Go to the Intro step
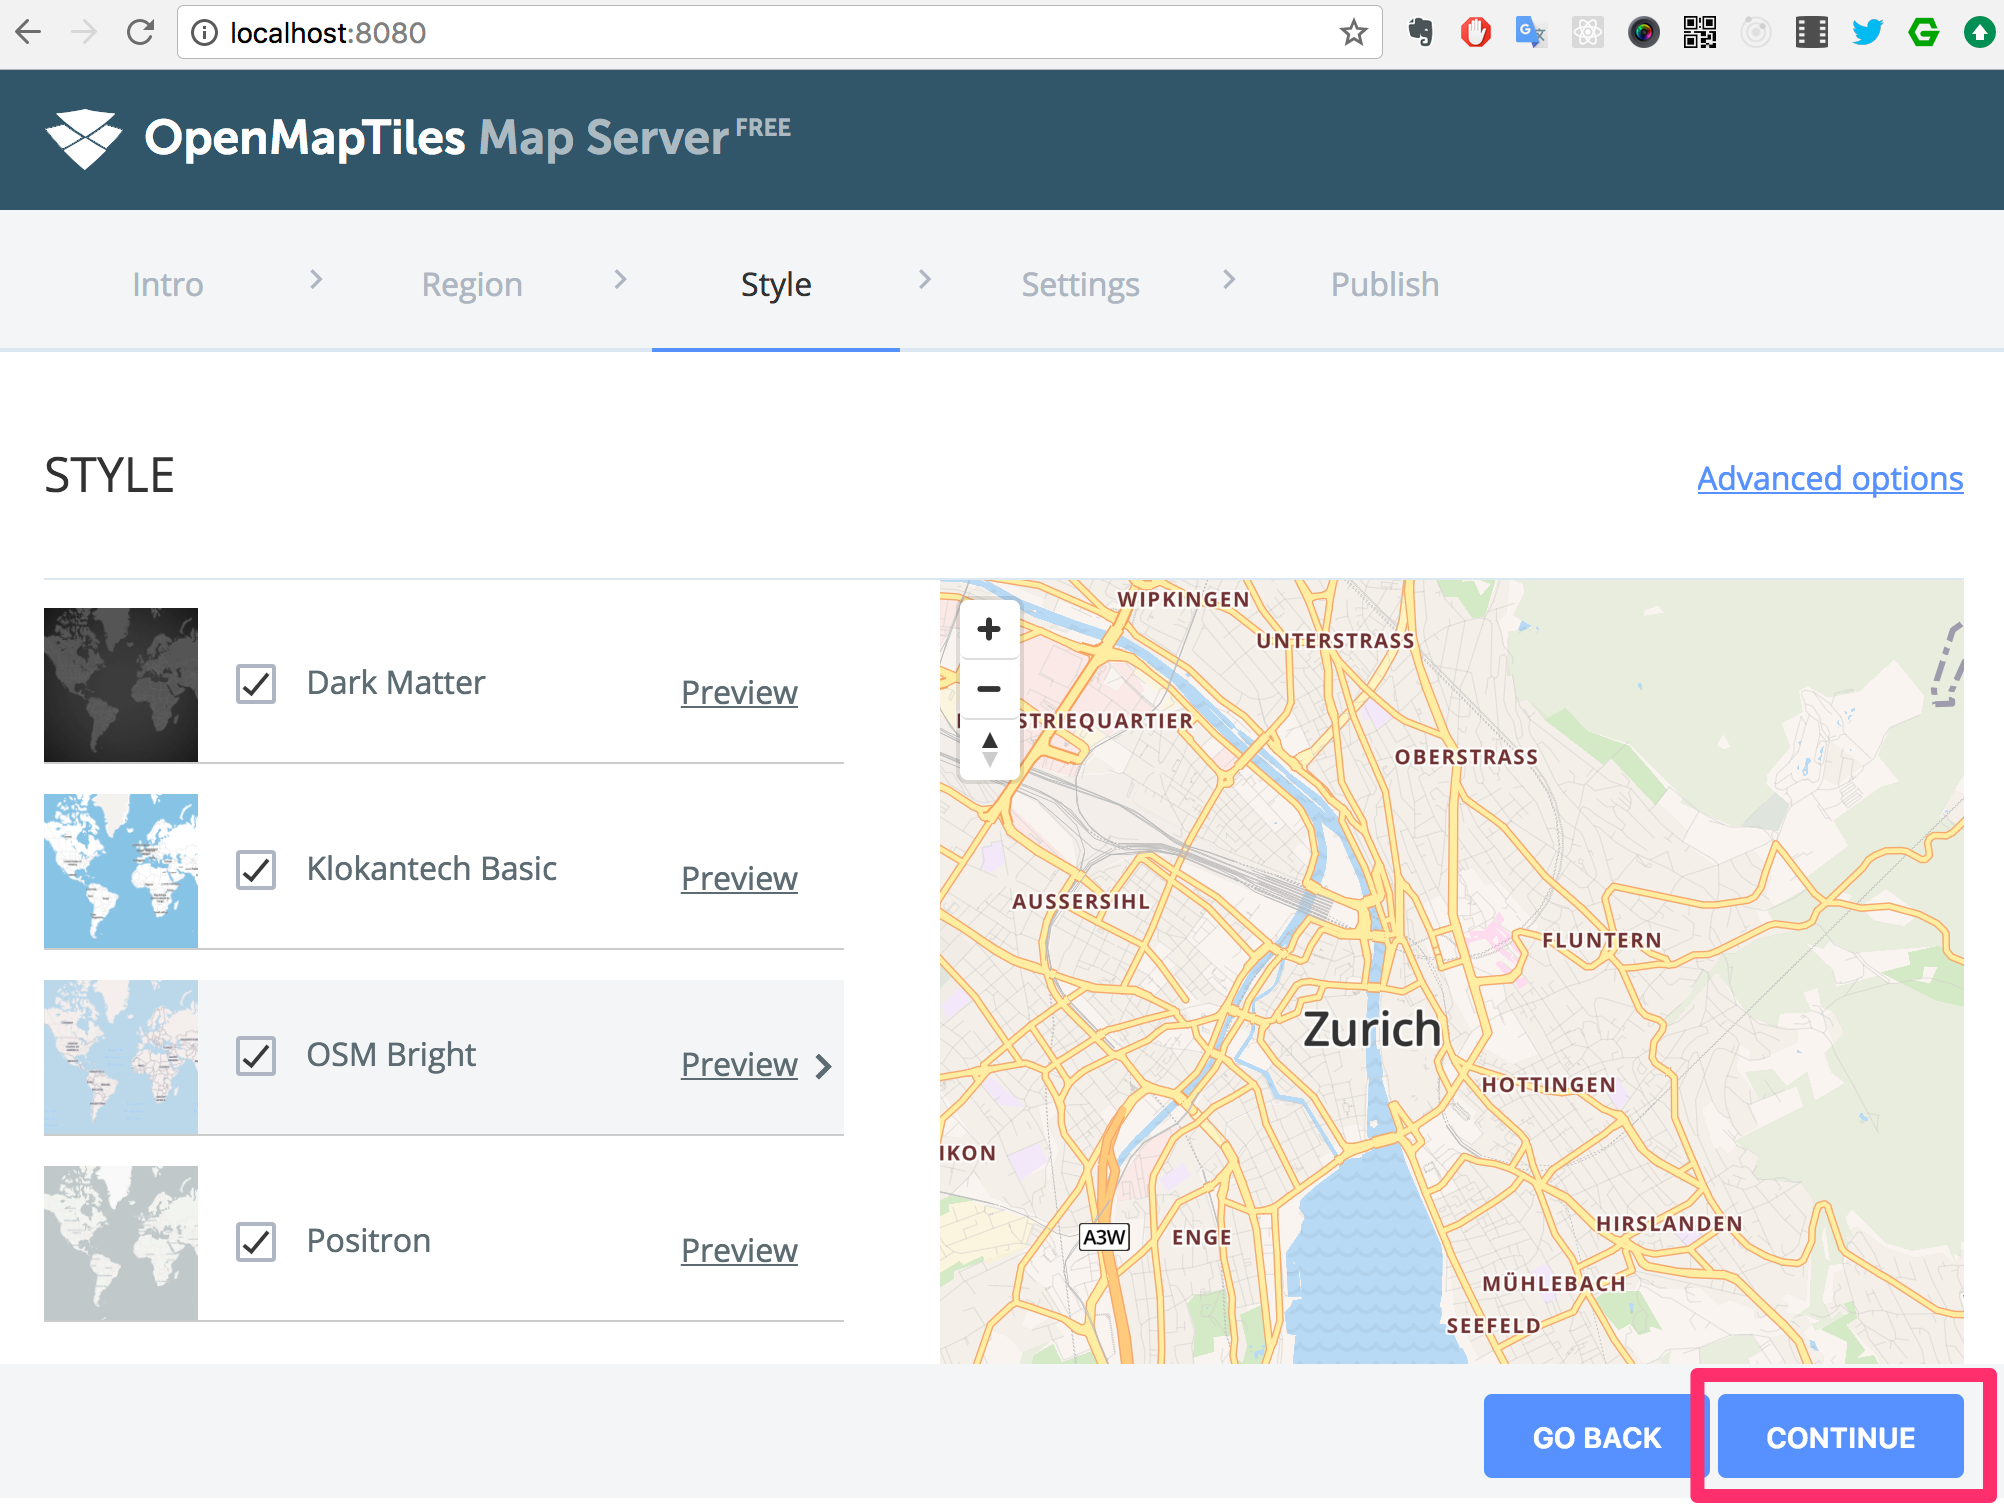Viewport: 2004px width, 1504px height. coord(168,285)
